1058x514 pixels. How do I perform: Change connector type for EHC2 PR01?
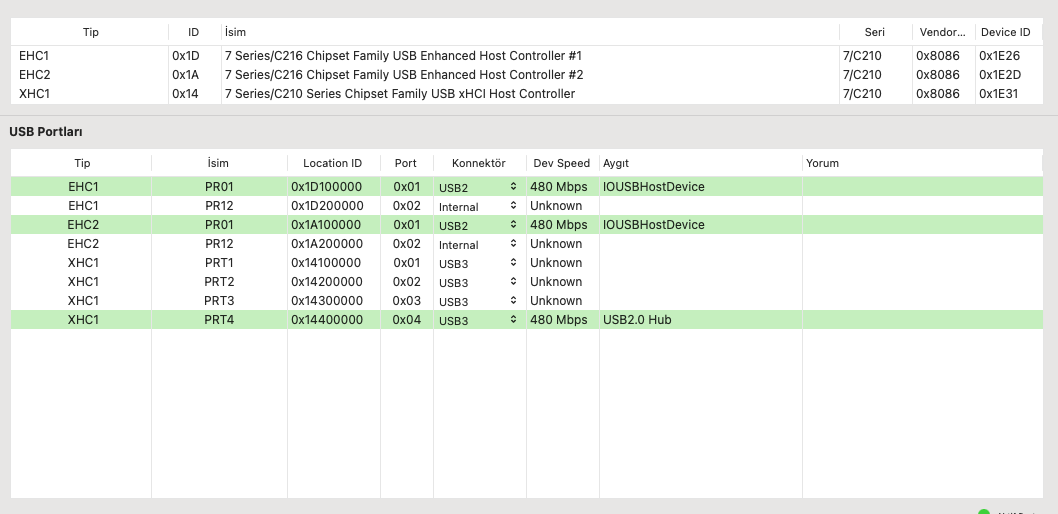(478, 225)
